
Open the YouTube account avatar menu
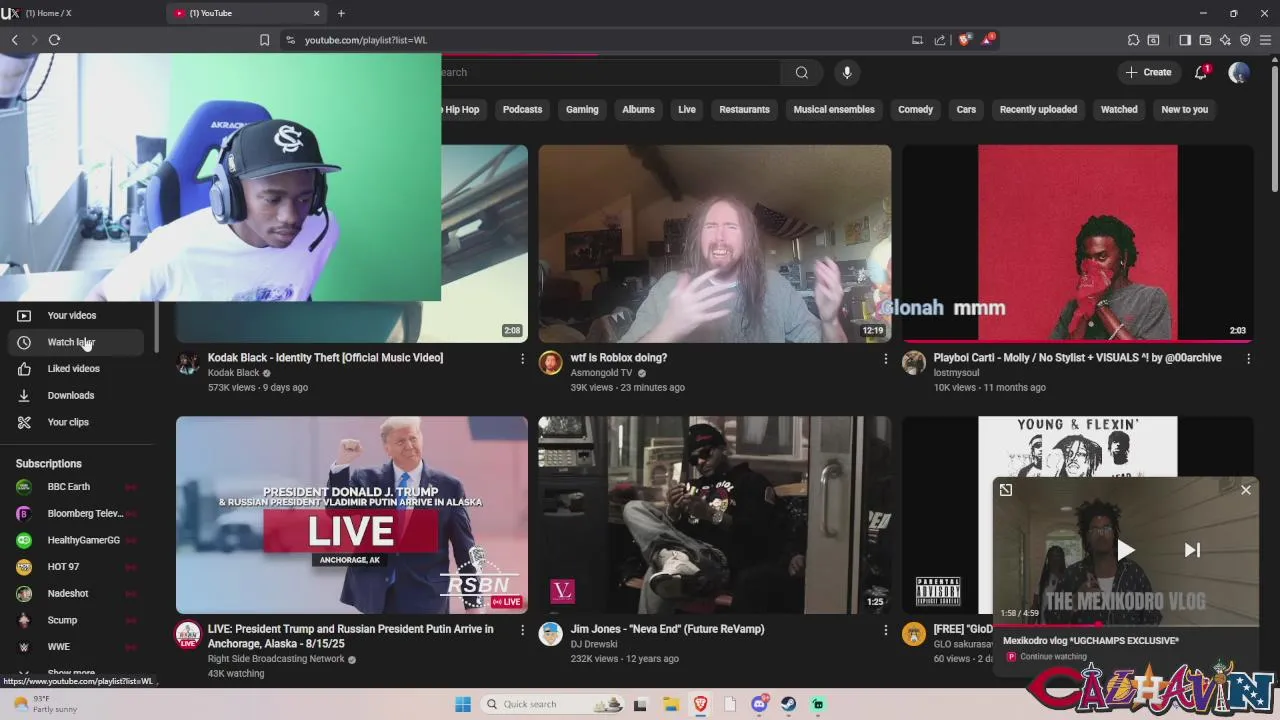click(1239, 72)
